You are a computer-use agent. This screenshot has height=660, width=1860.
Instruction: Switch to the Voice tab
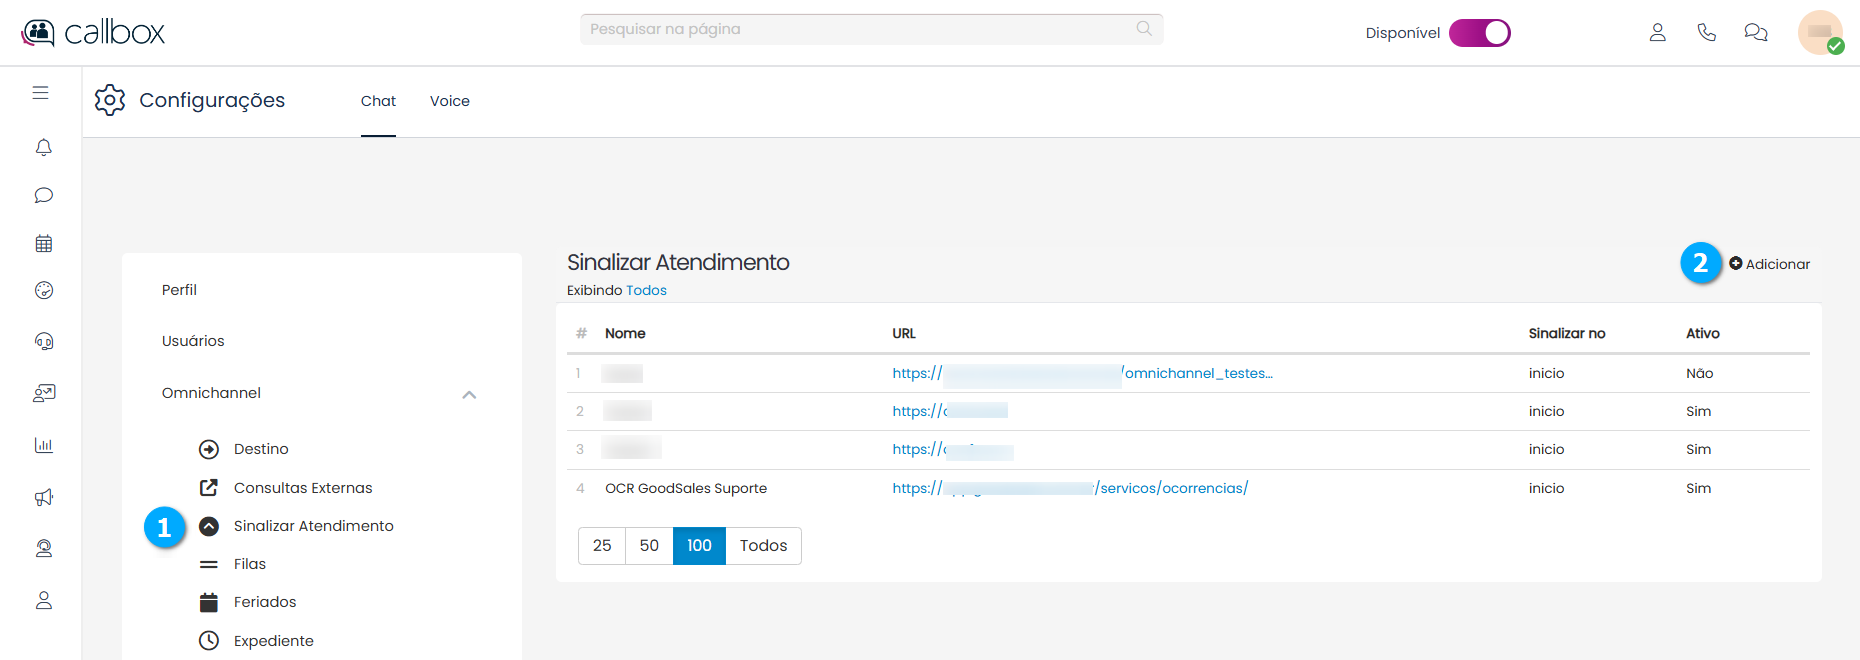449,101
